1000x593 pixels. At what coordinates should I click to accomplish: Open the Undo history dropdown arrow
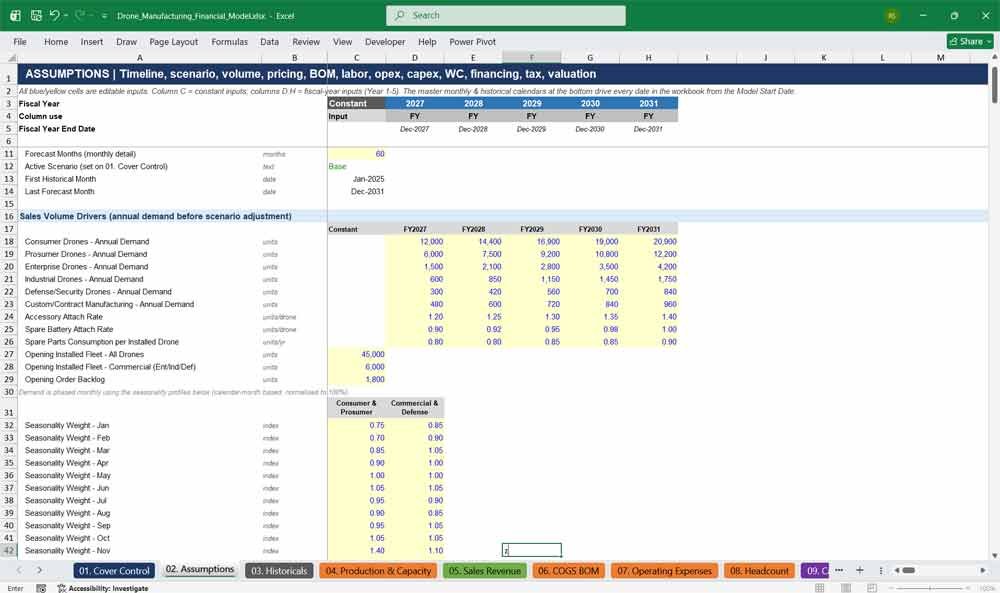tap(66, 15)
